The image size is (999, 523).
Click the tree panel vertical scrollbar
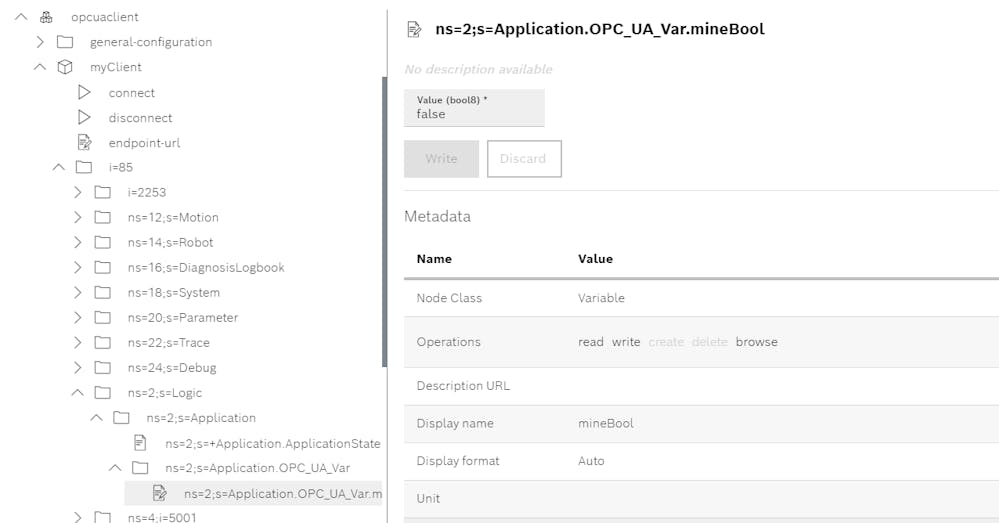point(384,222)
